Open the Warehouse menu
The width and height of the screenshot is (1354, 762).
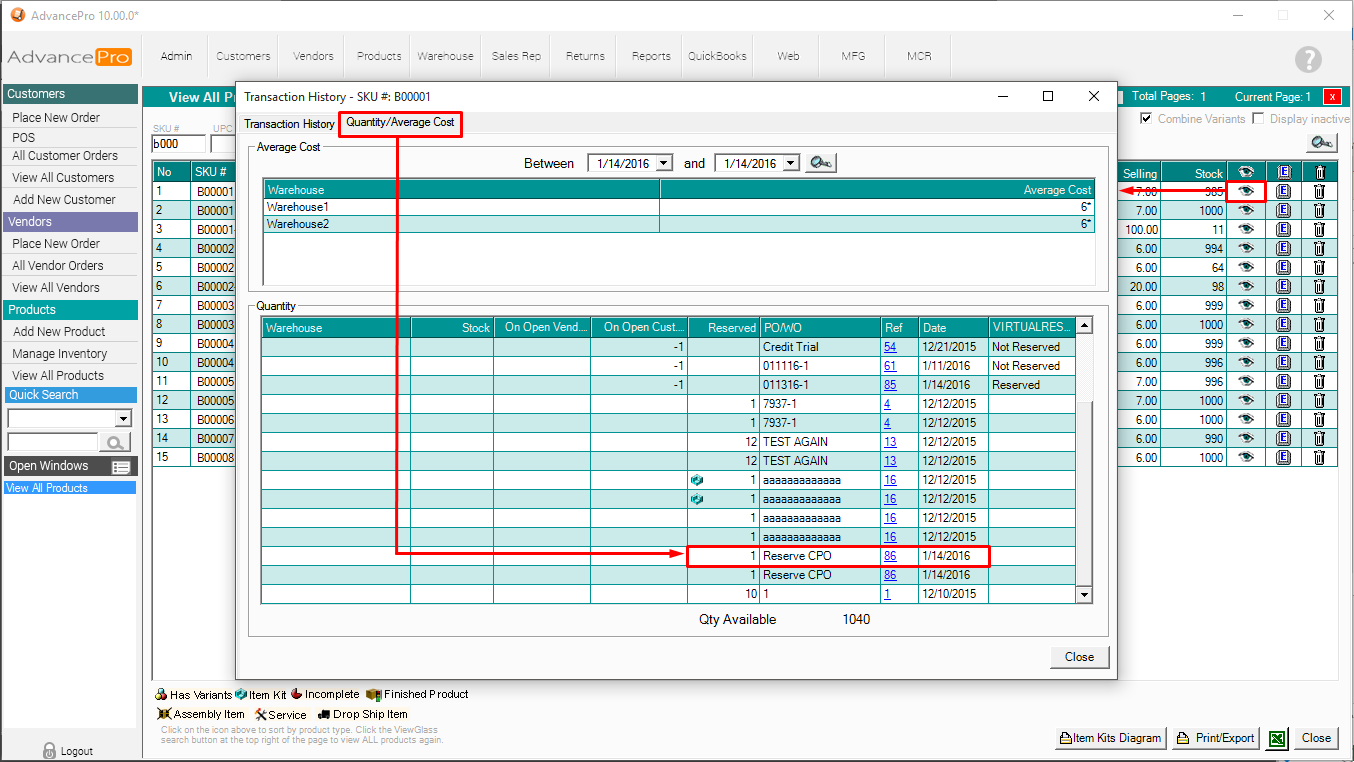tap(445, 56)
